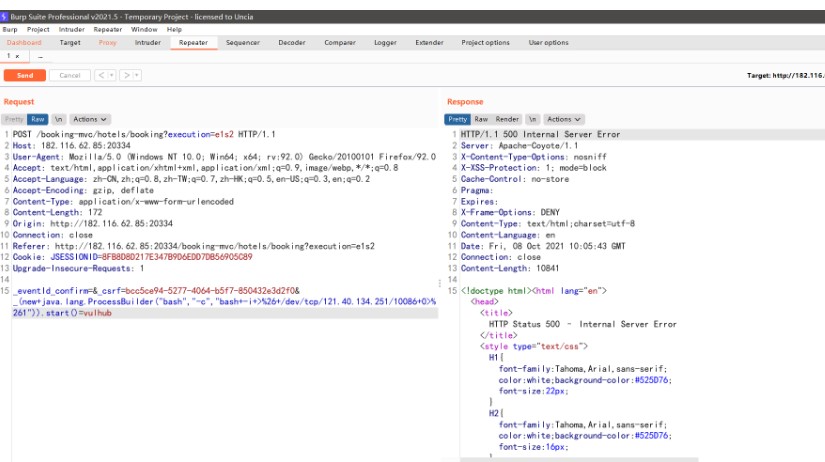This screenshot has width=825, height=462.
Task: Switch Response view to Pretty
Action: [457, 119]
